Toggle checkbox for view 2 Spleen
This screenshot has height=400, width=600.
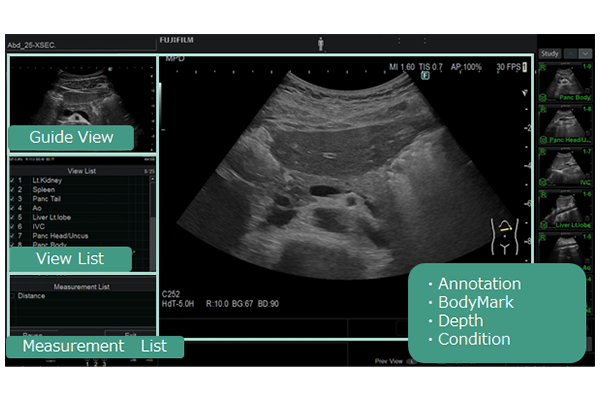pos(13,189)
